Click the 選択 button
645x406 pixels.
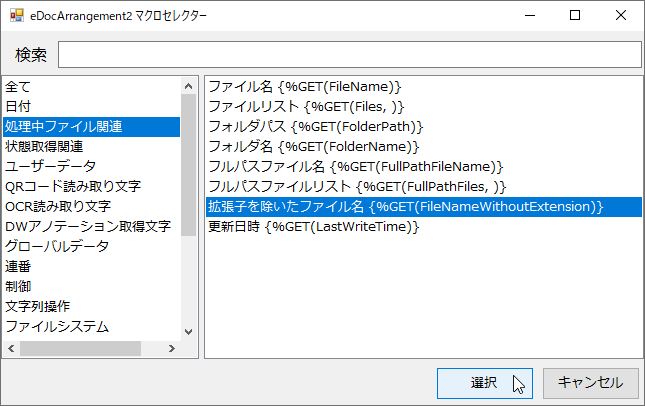(x=485, y=383)
